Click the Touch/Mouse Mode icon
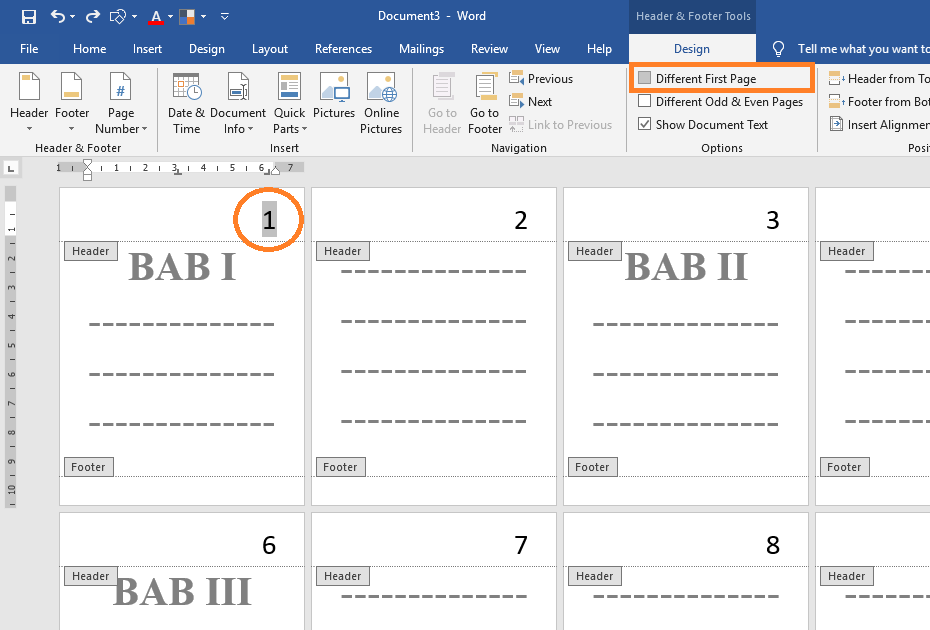 click(x=117, y=17)
